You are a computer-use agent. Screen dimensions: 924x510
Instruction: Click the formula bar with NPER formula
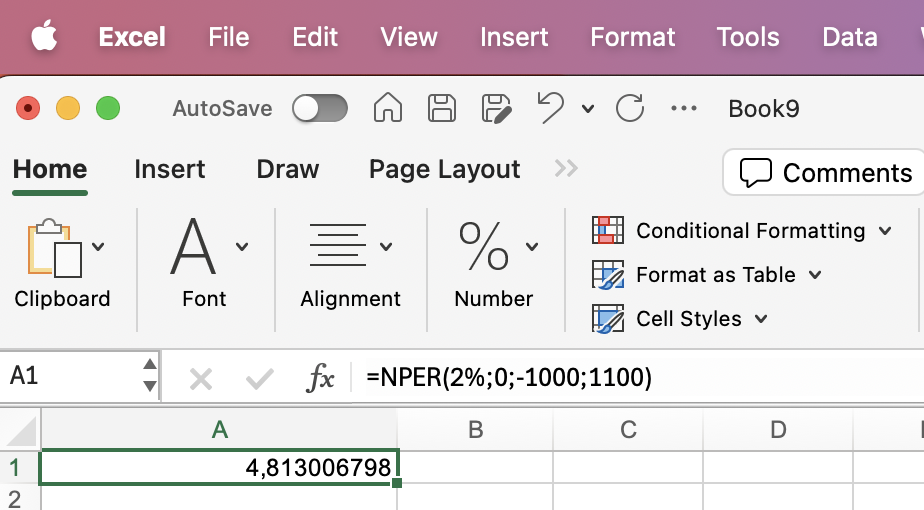tap(639, 377)
